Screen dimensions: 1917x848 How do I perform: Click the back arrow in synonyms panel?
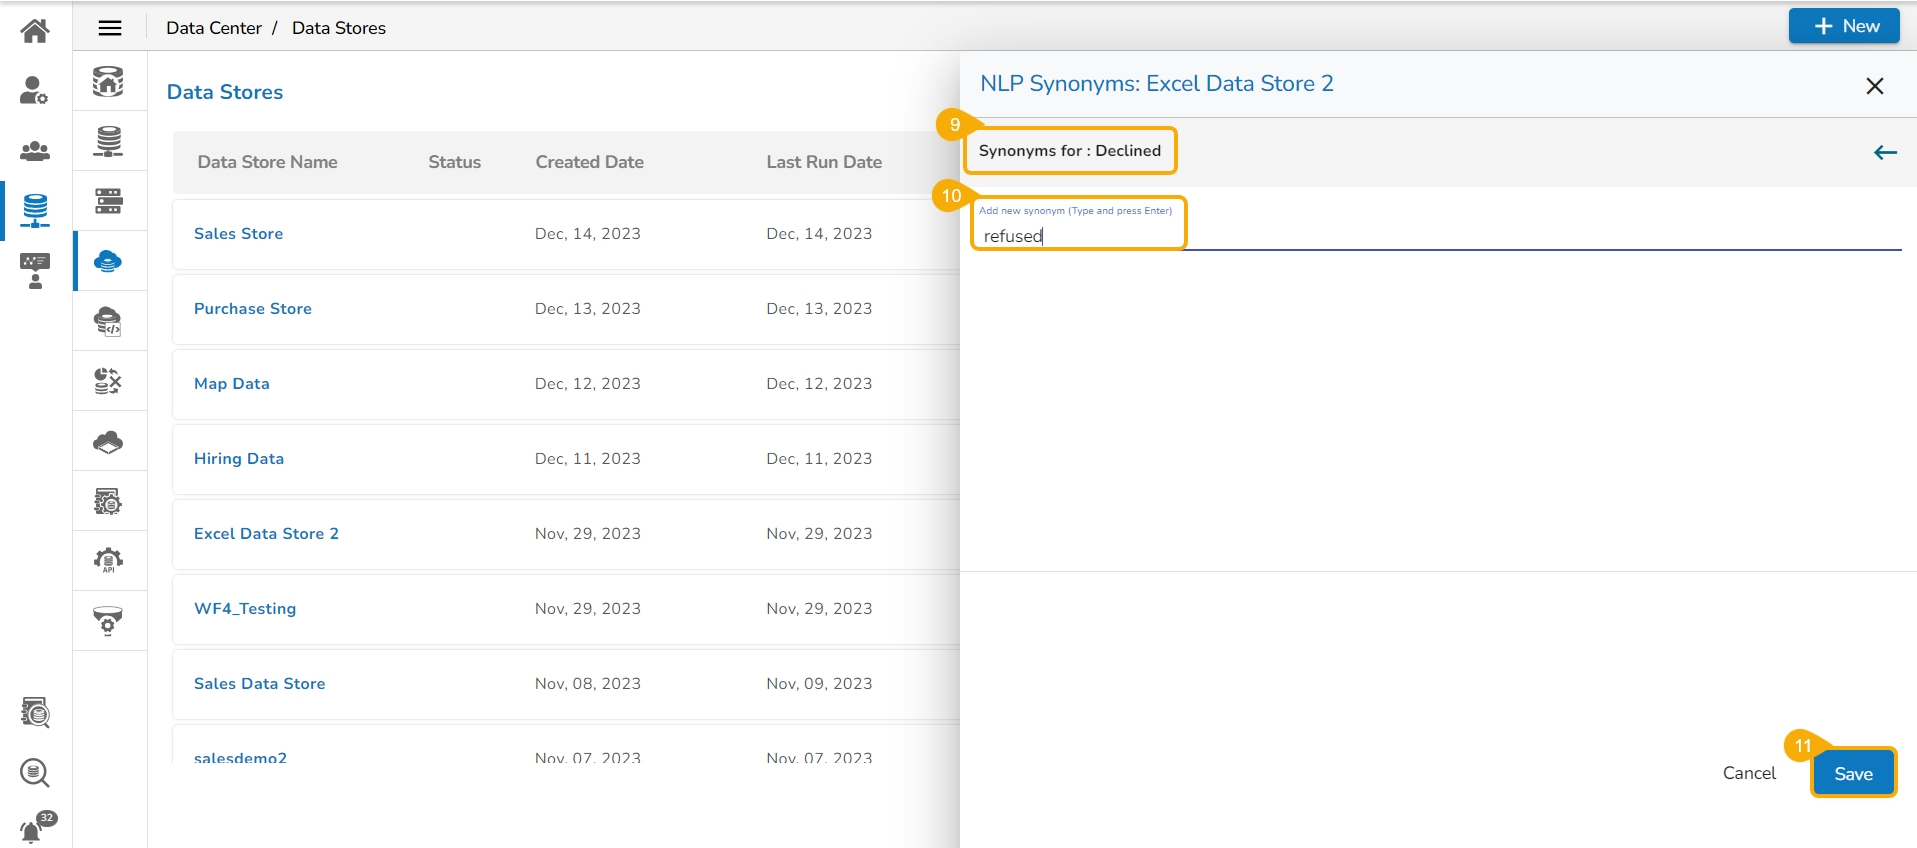click(1885, 152)
